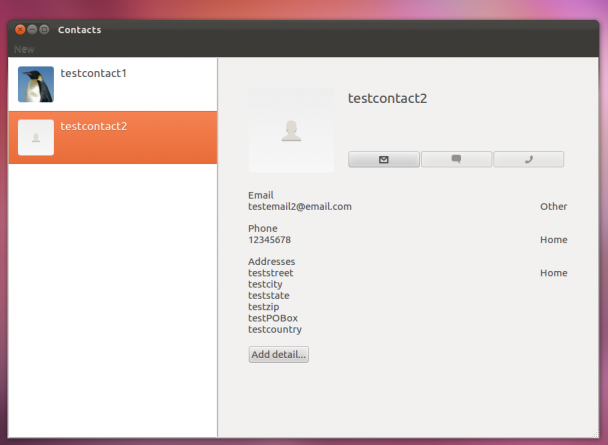This screenshot has width=608, height=445.
Task: Click the testPOBox address line
Action: 273,318
